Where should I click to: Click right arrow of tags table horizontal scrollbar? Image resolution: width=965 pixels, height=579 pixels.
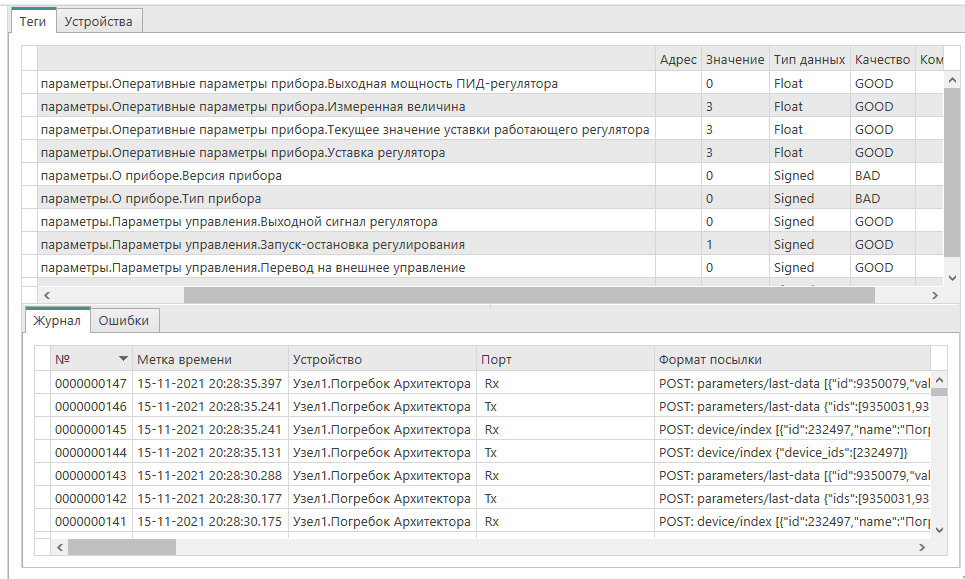[935, 295]
